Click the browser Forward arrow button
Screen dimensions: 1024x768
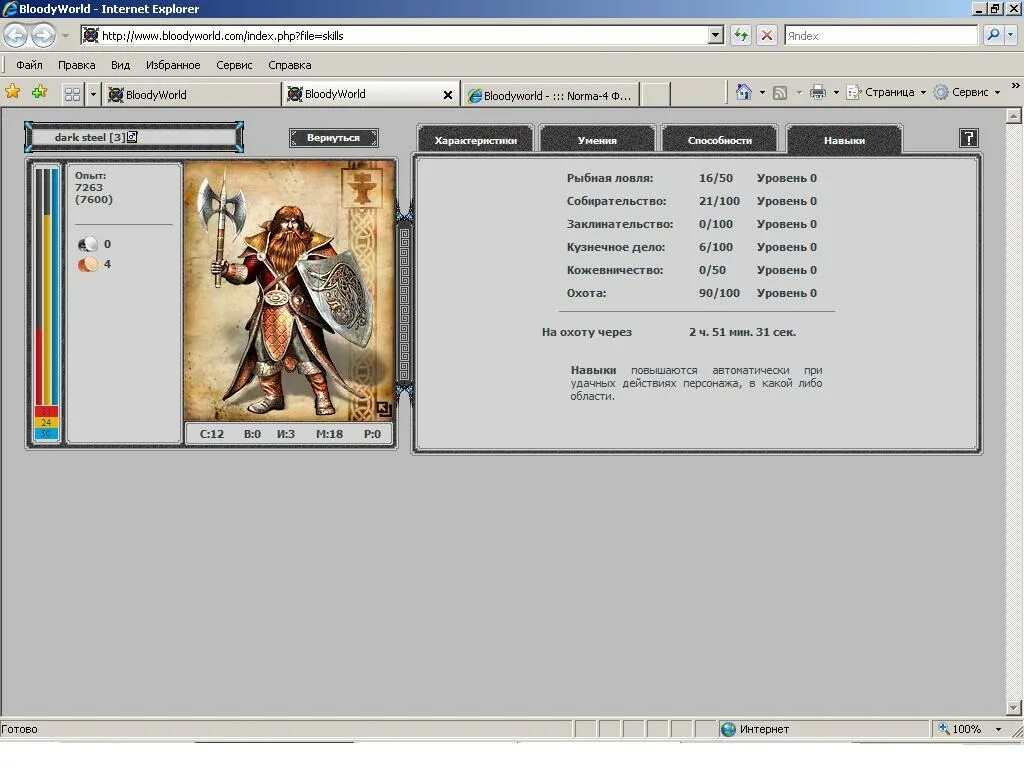coord(42,35)
